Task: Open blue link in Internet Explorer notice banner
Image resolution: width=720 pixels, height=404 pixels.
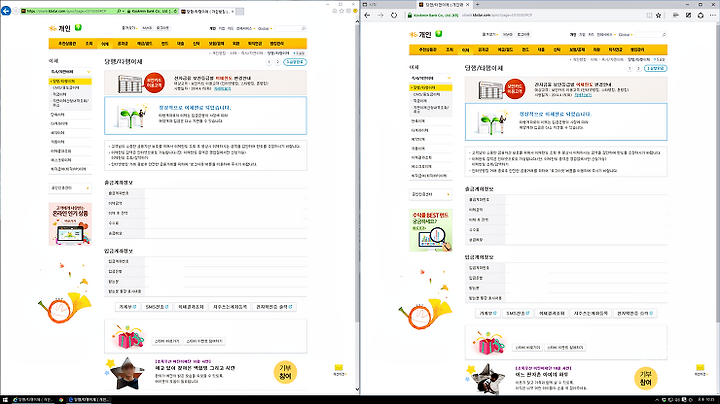Action: tap(223, 89)
